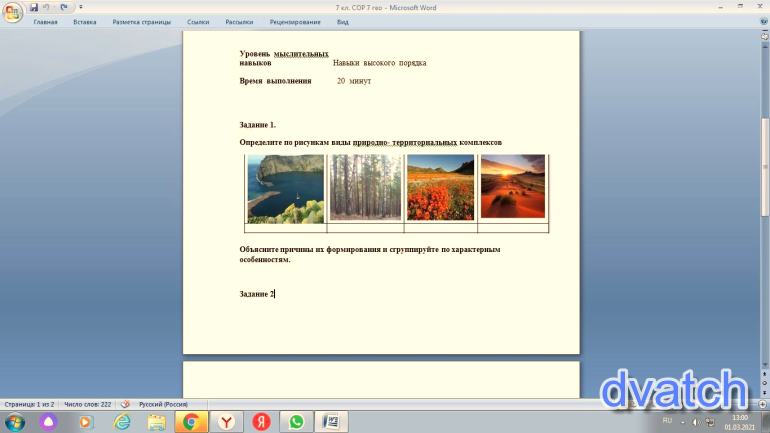Image resolution: width=770 pixels, height=433 pixels.
Task: Show hidden system tray icons
Action: pyautogui.click(x=683, y=422)
